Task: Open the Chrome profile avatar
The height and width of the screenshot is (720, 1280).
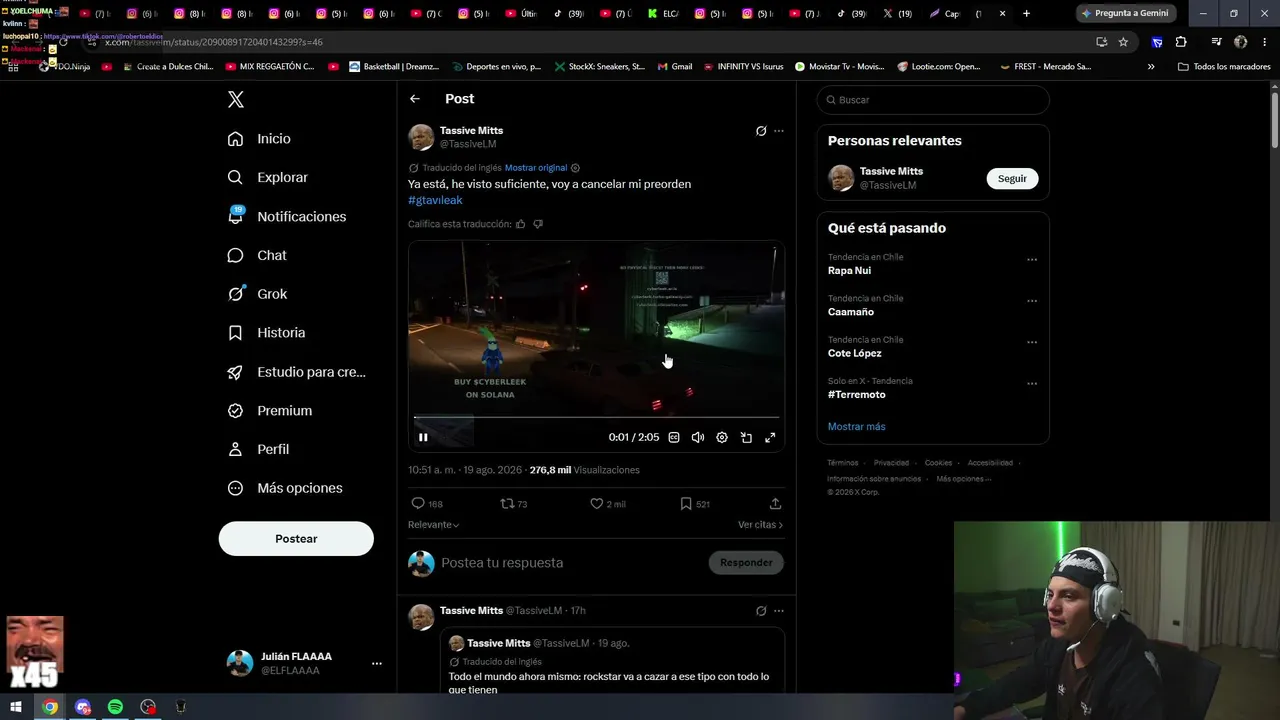Action: [1240, 42]
